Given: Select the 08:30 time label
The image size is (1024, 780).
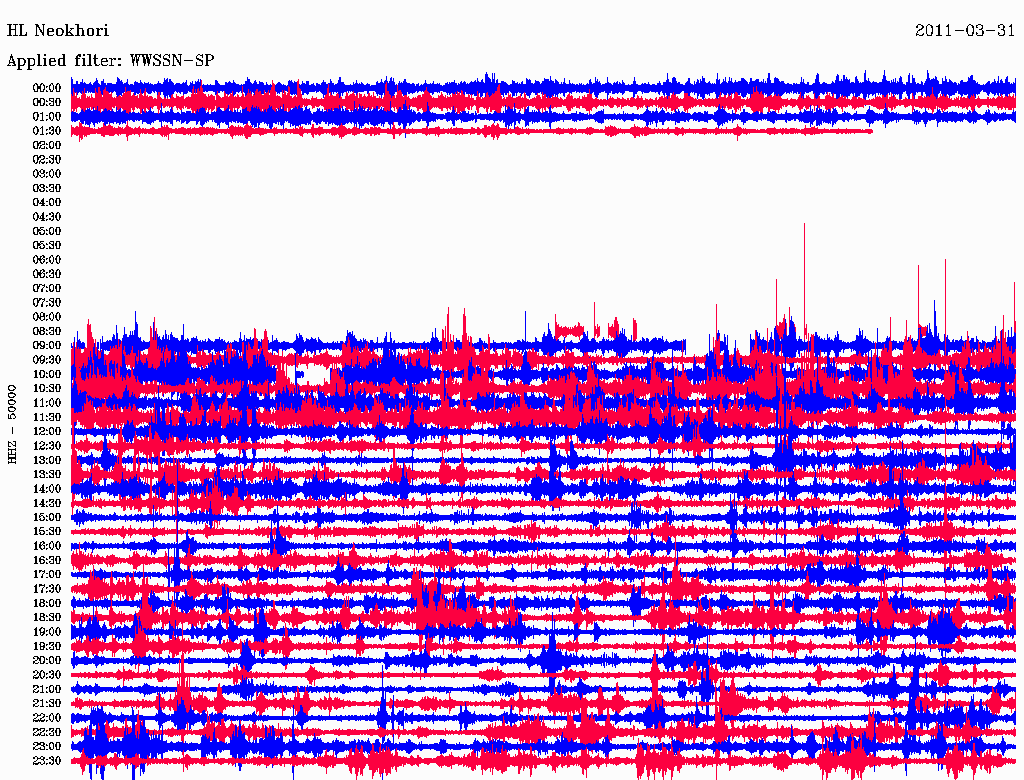Looking at the screenshot, I should tap(46, 331).
